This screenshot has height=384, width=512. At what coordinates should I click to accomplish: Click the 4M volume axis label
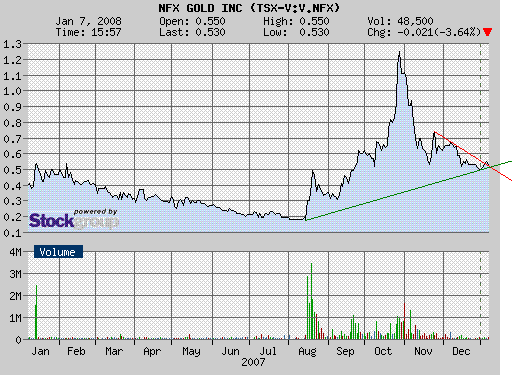point(15,252)
